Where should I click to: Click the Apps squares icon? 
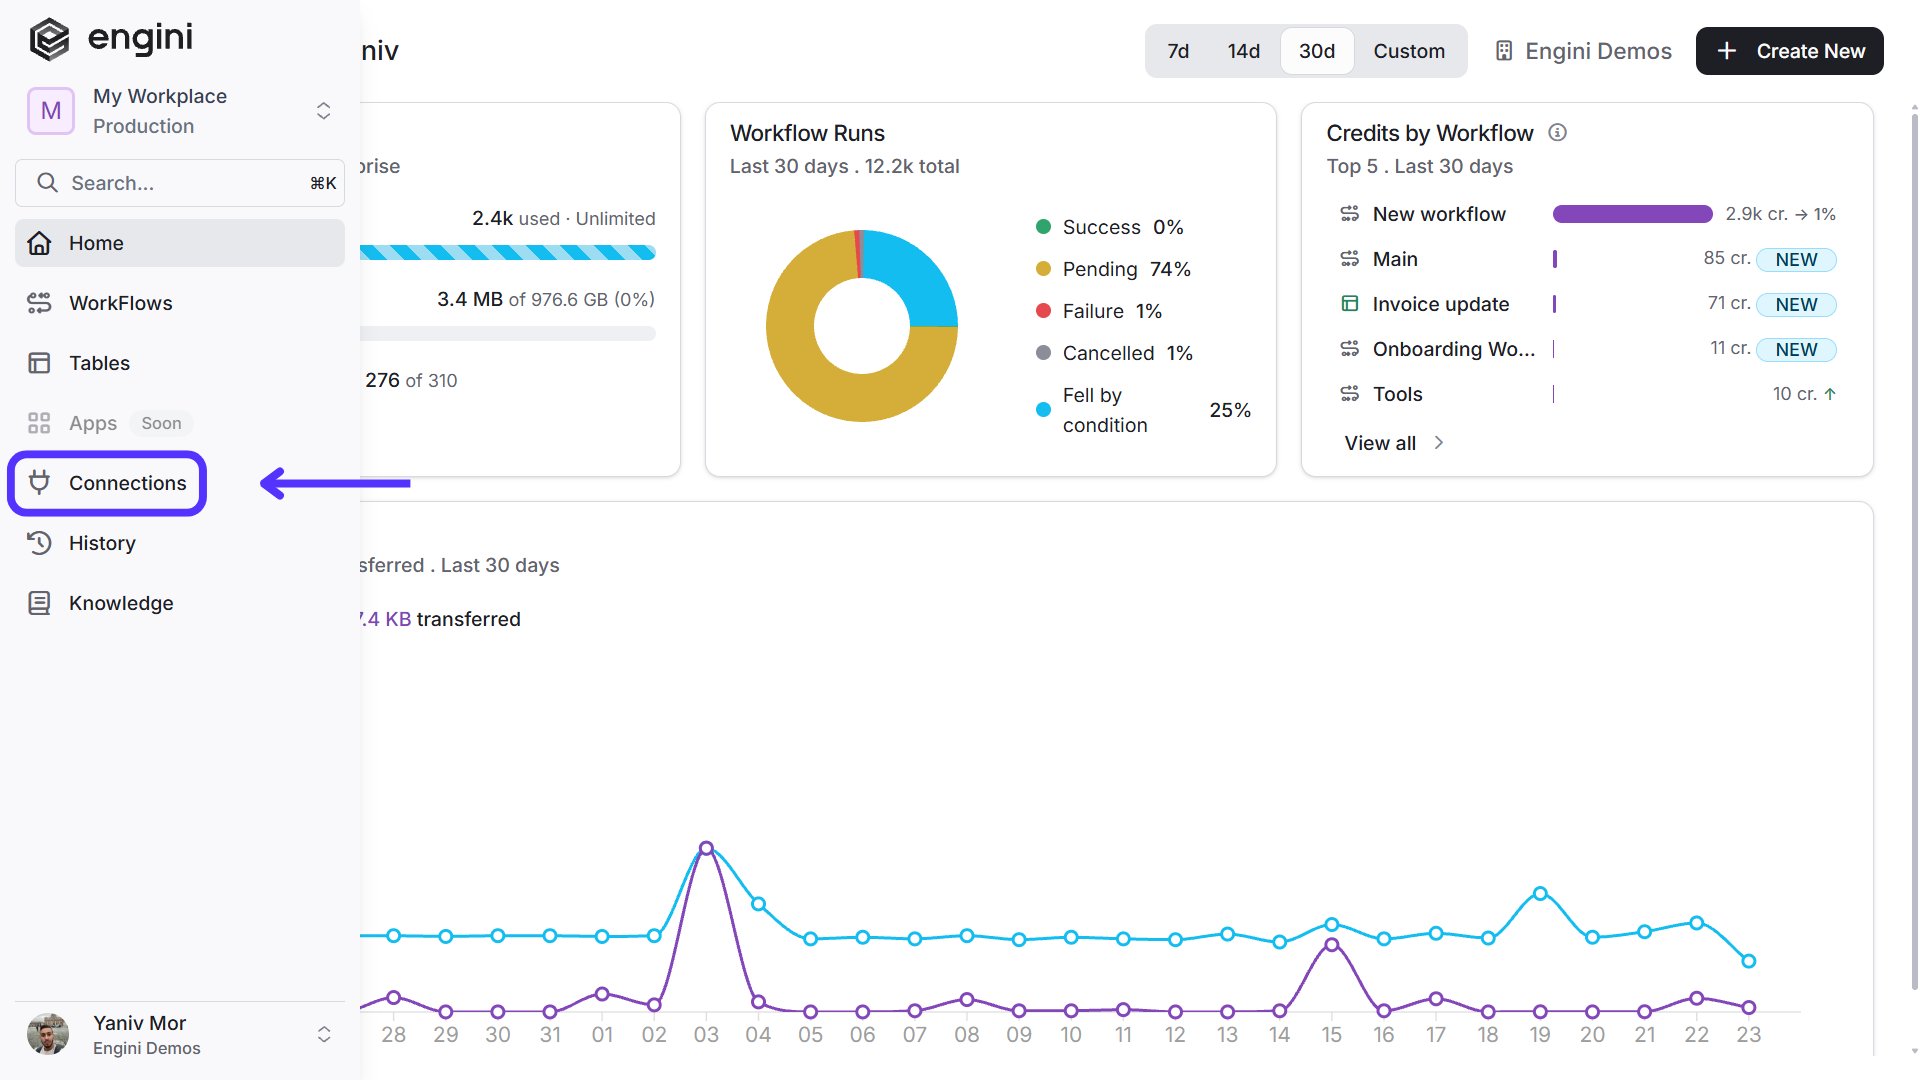pyautogui.click(x=39, y=423)
